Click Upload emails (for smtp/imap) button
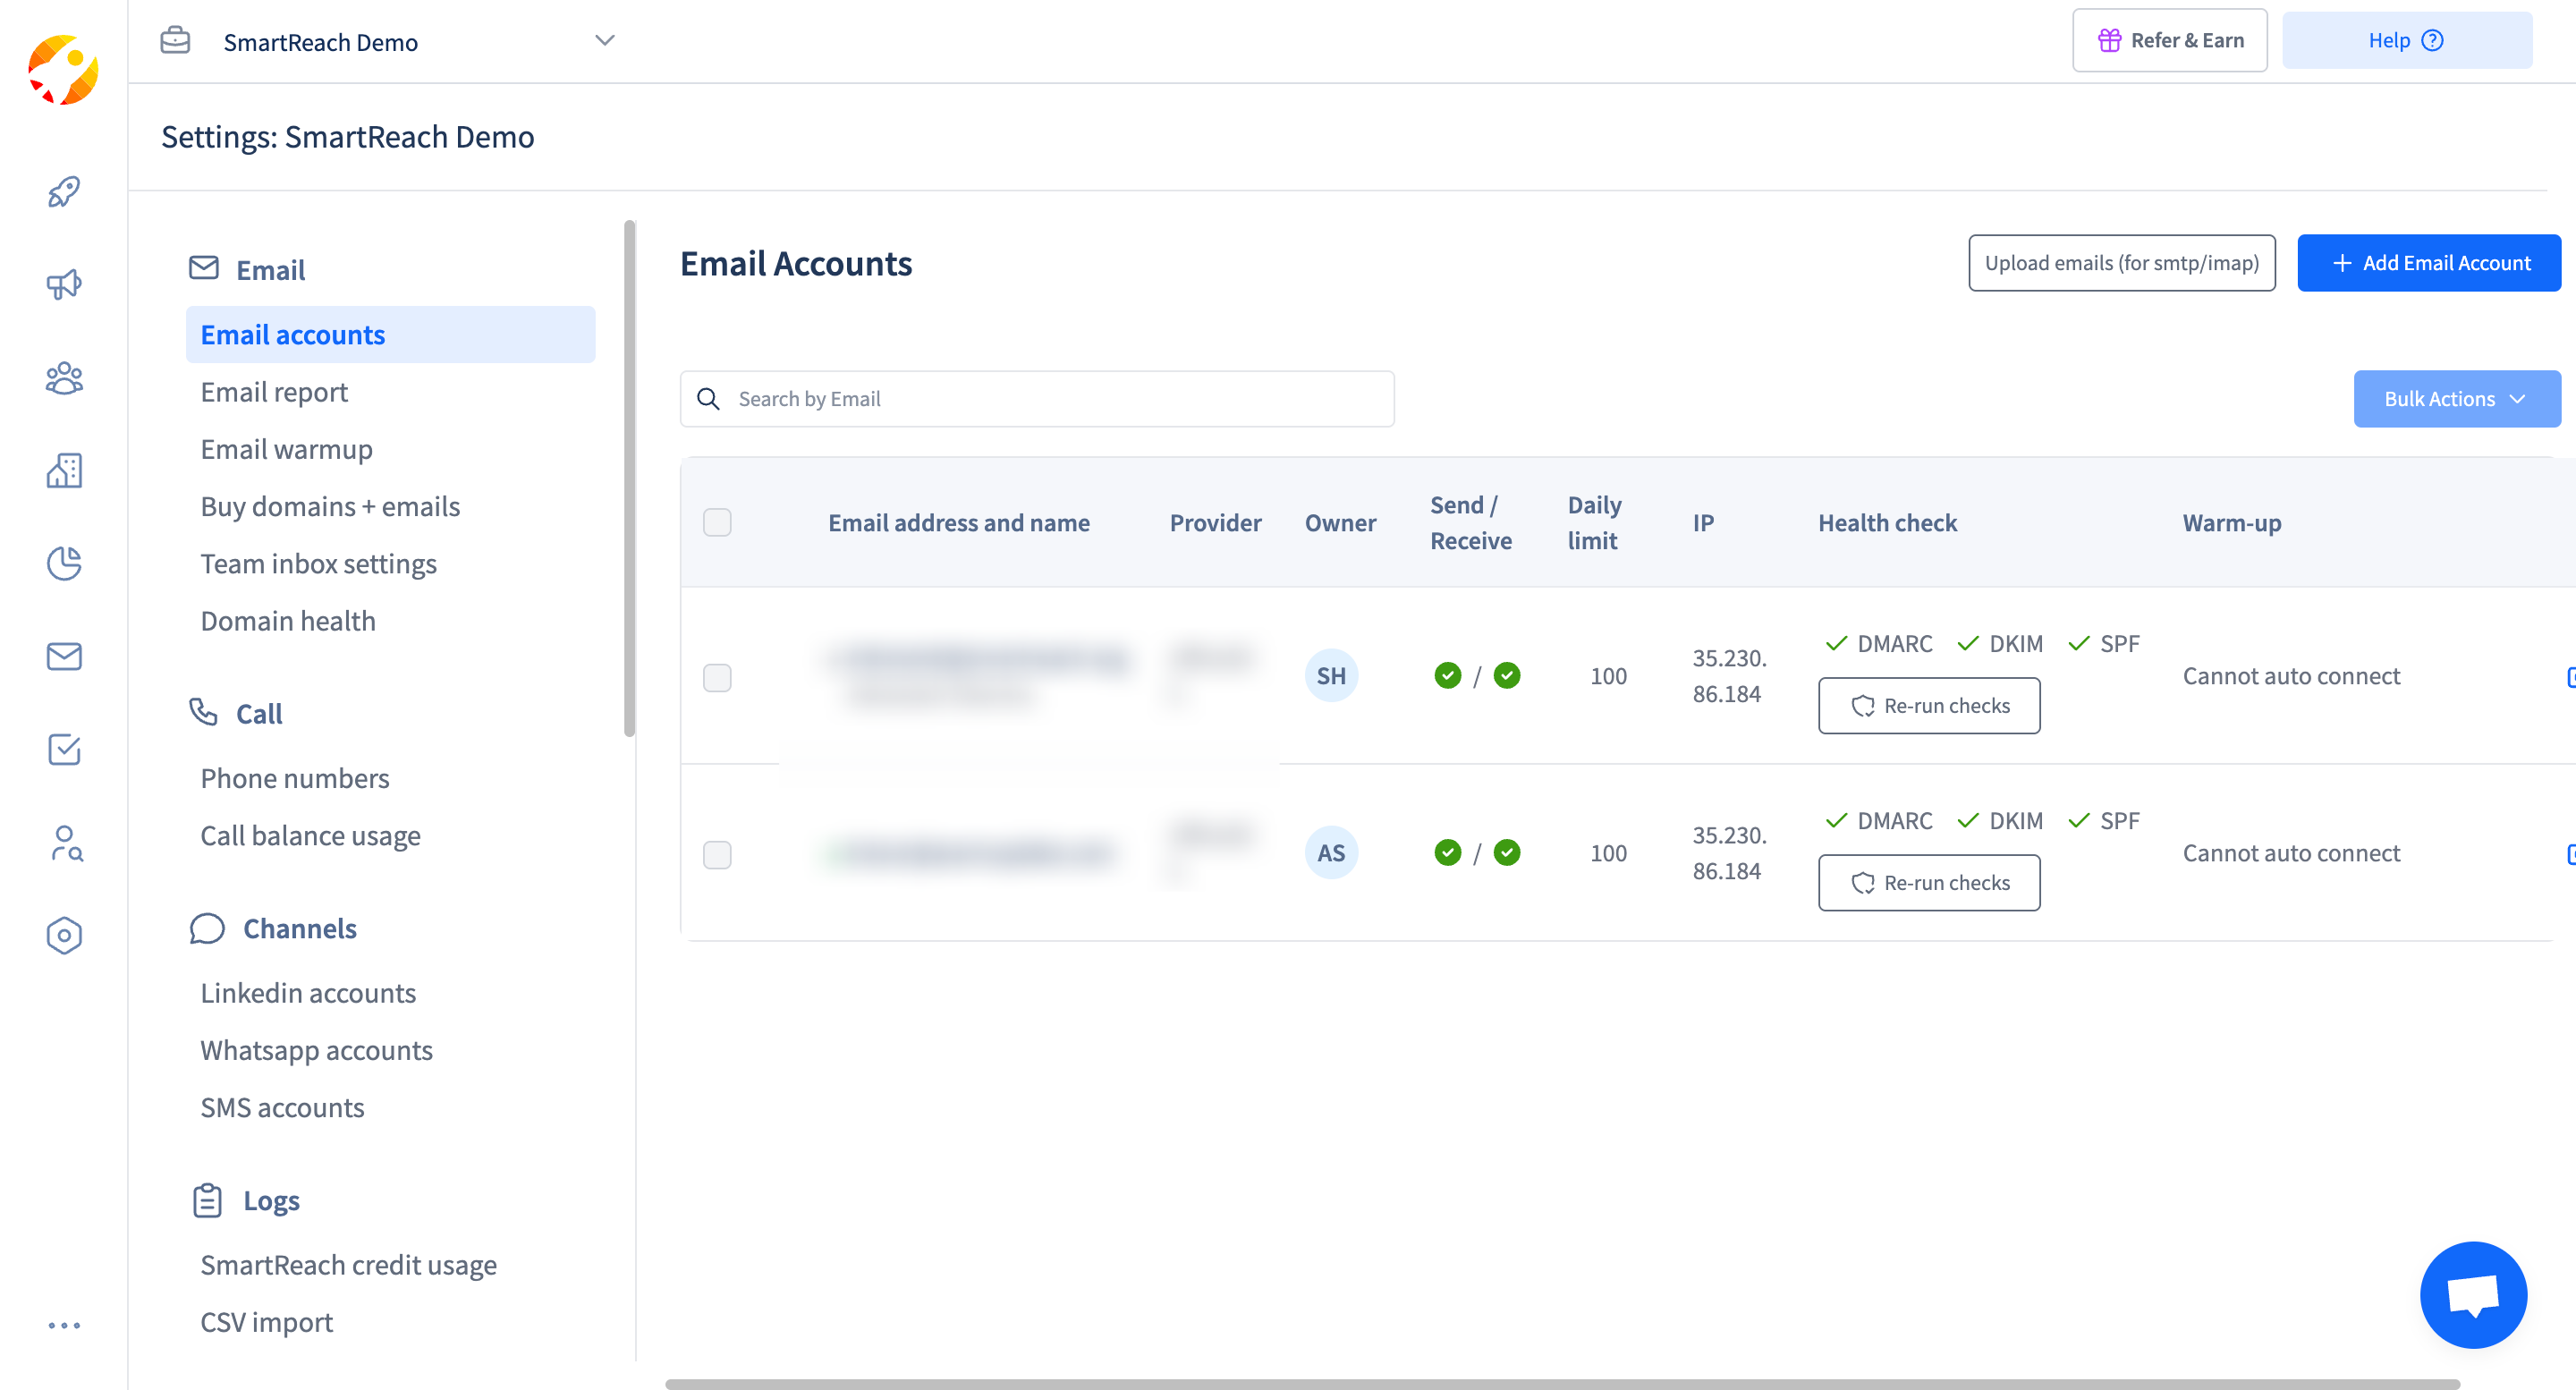 click(x=2121, y=263)
